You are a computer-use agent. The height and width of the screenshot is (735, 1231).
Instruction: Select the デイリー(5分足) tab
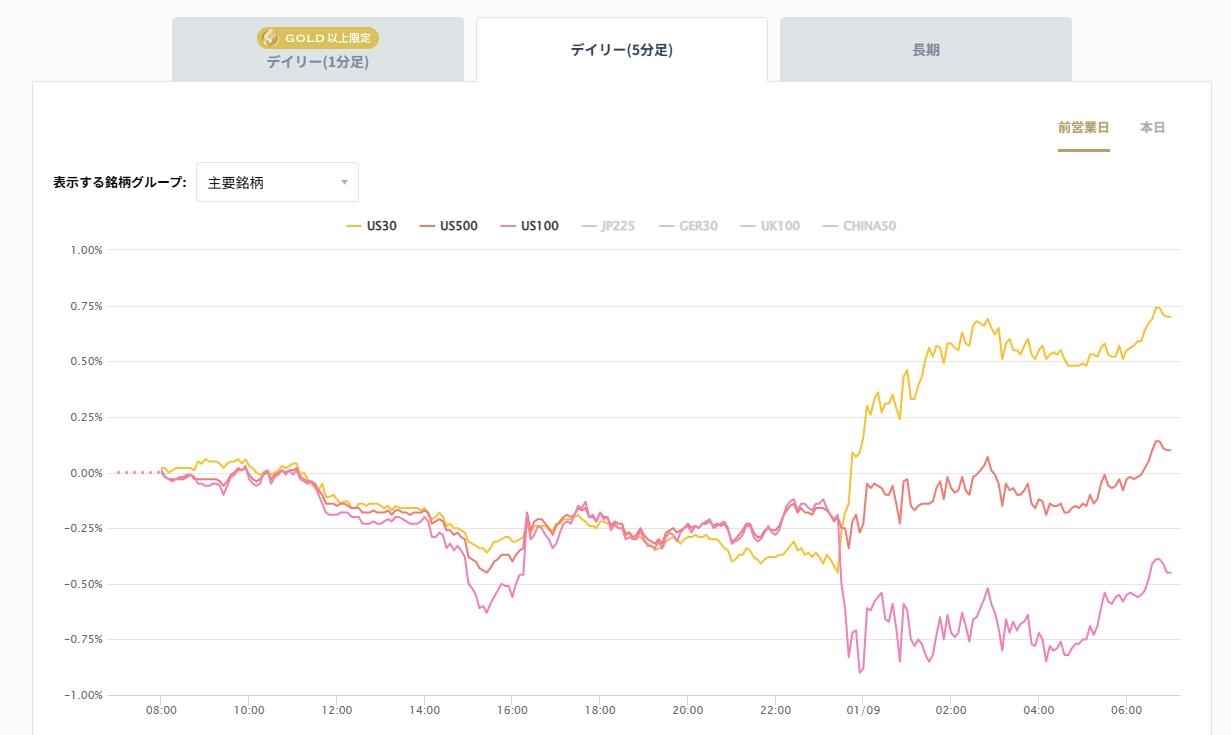tap(621, 50)
